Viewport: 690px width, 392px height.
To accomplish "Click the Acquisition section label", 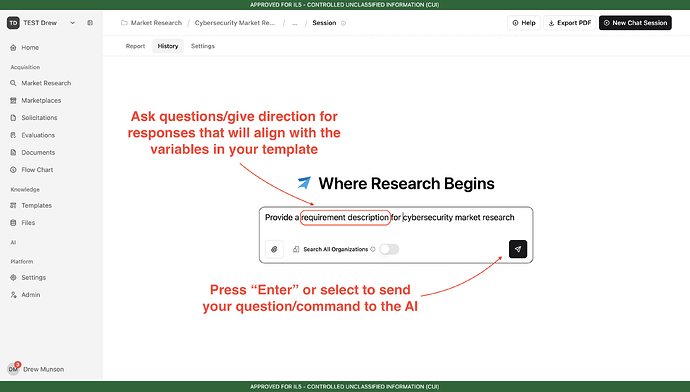I will 25,67.
